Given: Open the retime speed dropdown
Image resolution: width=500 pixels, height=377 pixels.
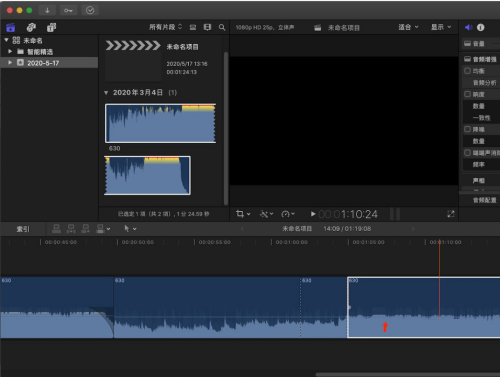Looking at the screenshot, I should click(x=288, y=214).
